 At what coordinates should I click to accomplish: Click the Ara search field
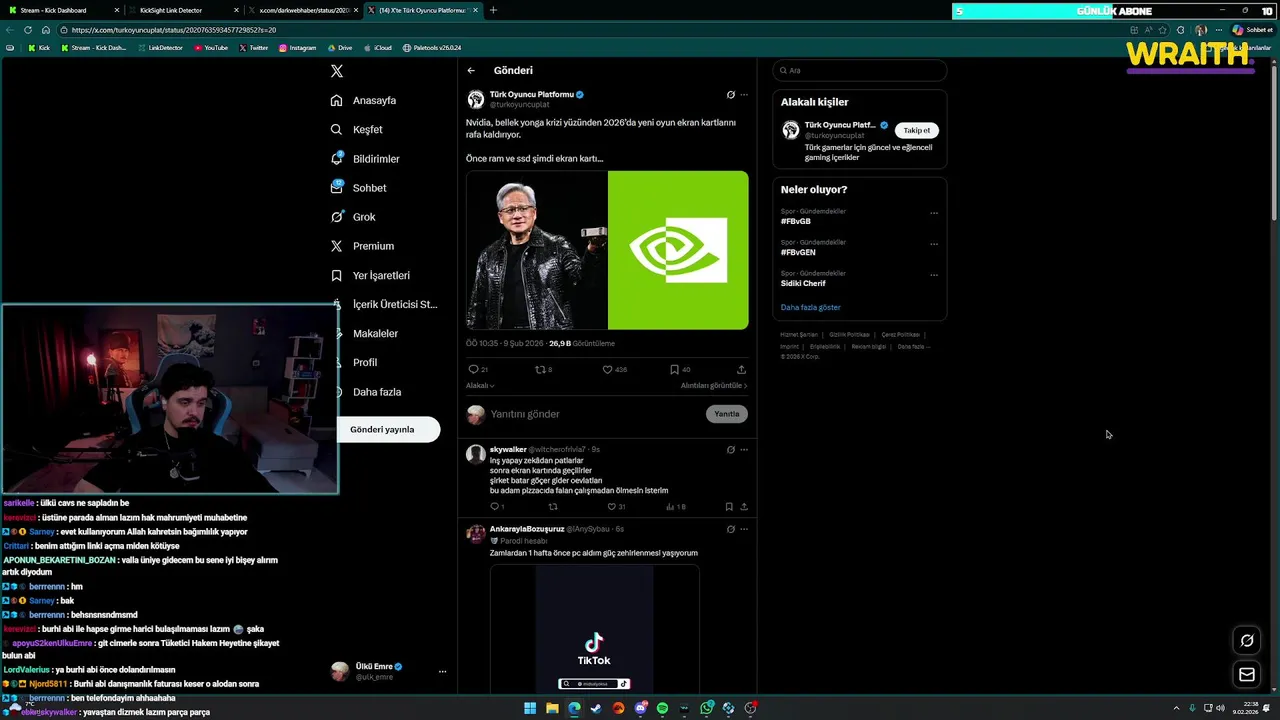(860, 71)
